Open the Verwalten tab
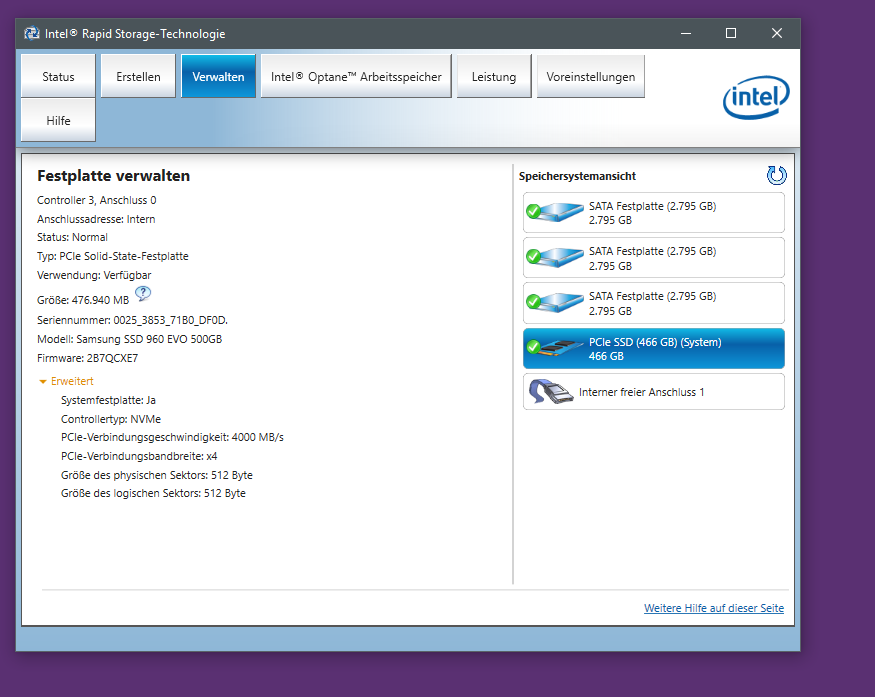875x697 pixels. (218, 76)
